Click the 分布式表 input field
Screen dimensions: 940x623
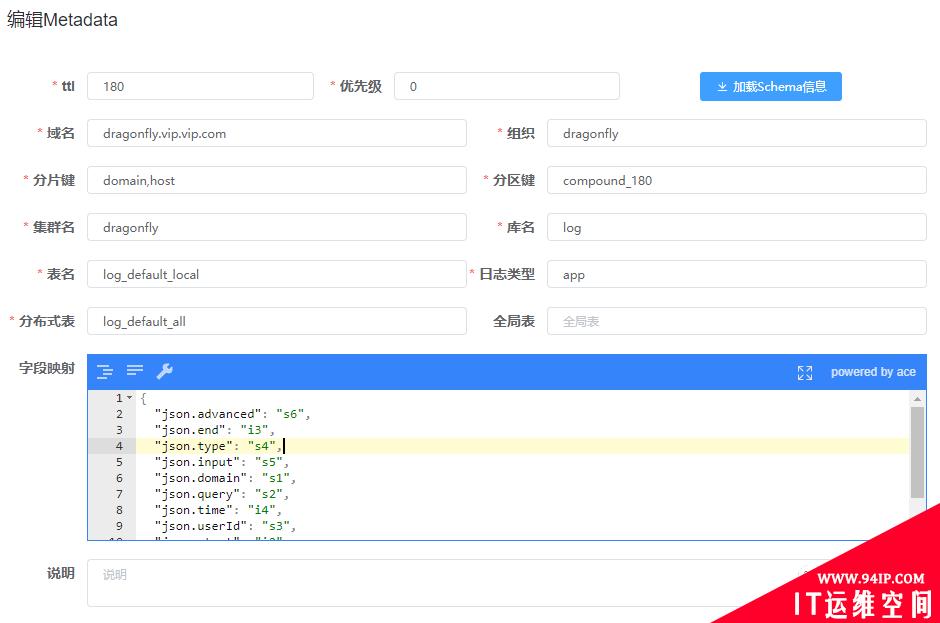coord(277,321)
